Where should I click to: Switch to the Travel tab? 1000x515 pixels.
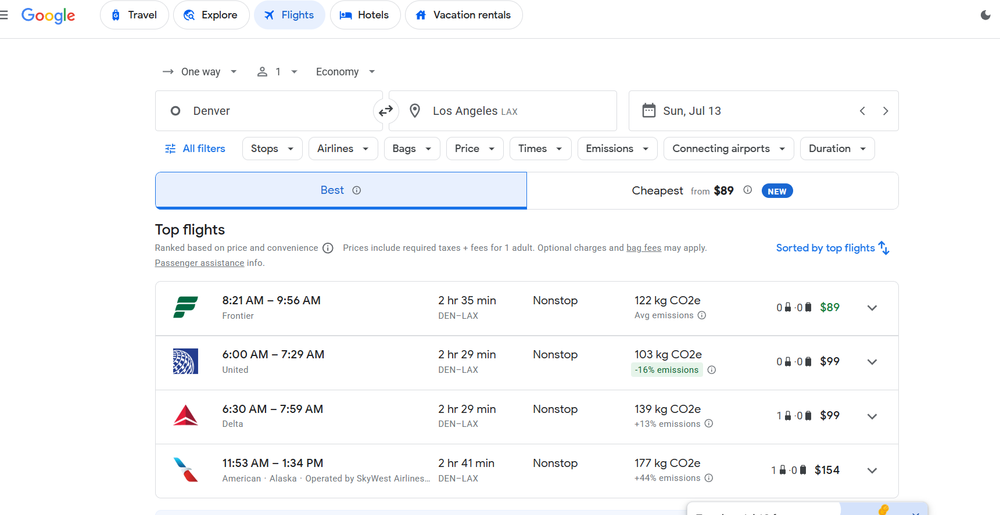pos(134,15)
